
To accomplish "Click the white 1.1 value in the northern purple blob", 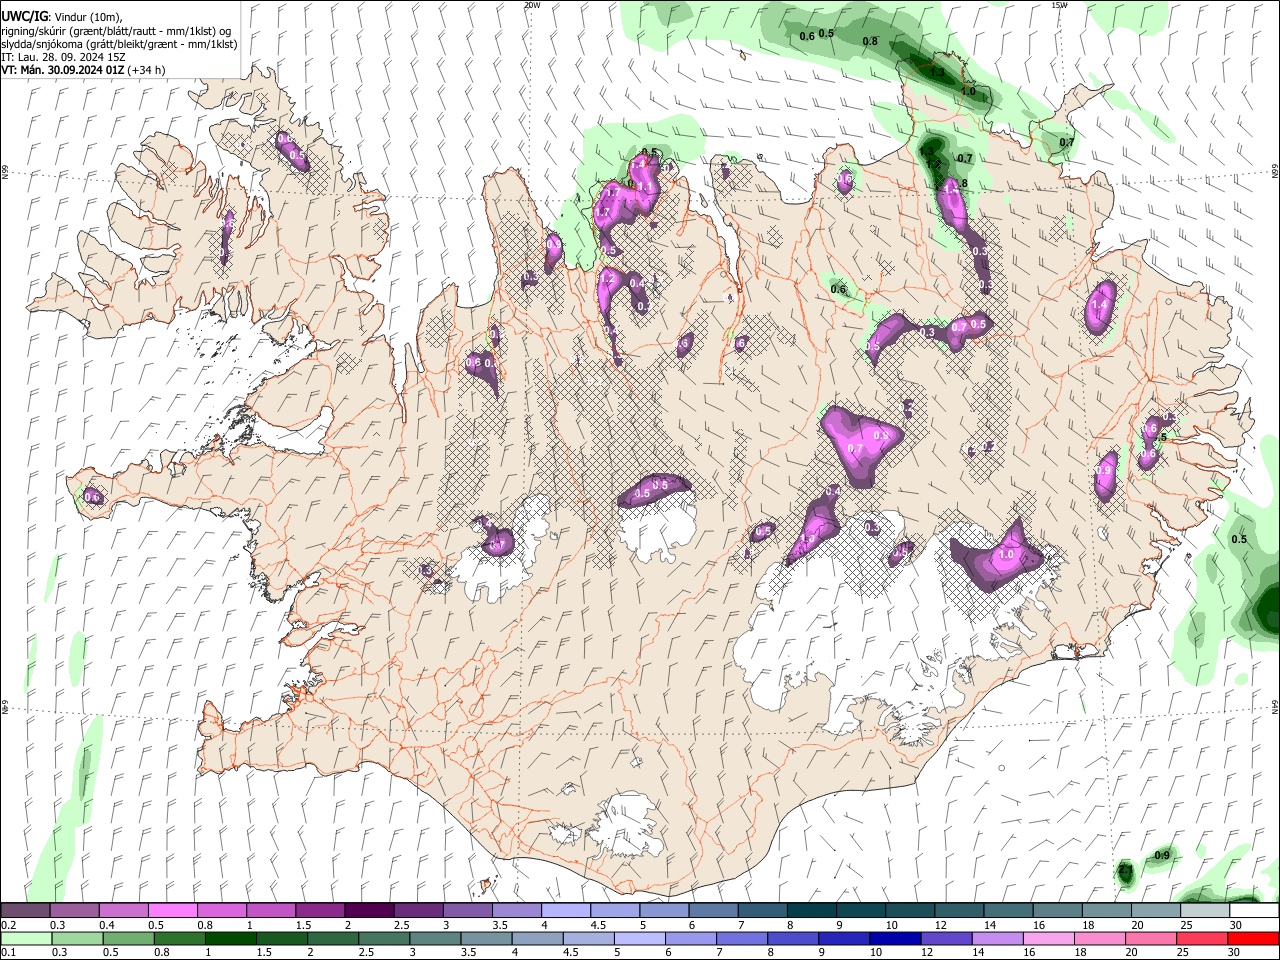I will pyautogui.click(x=645, y=187).
